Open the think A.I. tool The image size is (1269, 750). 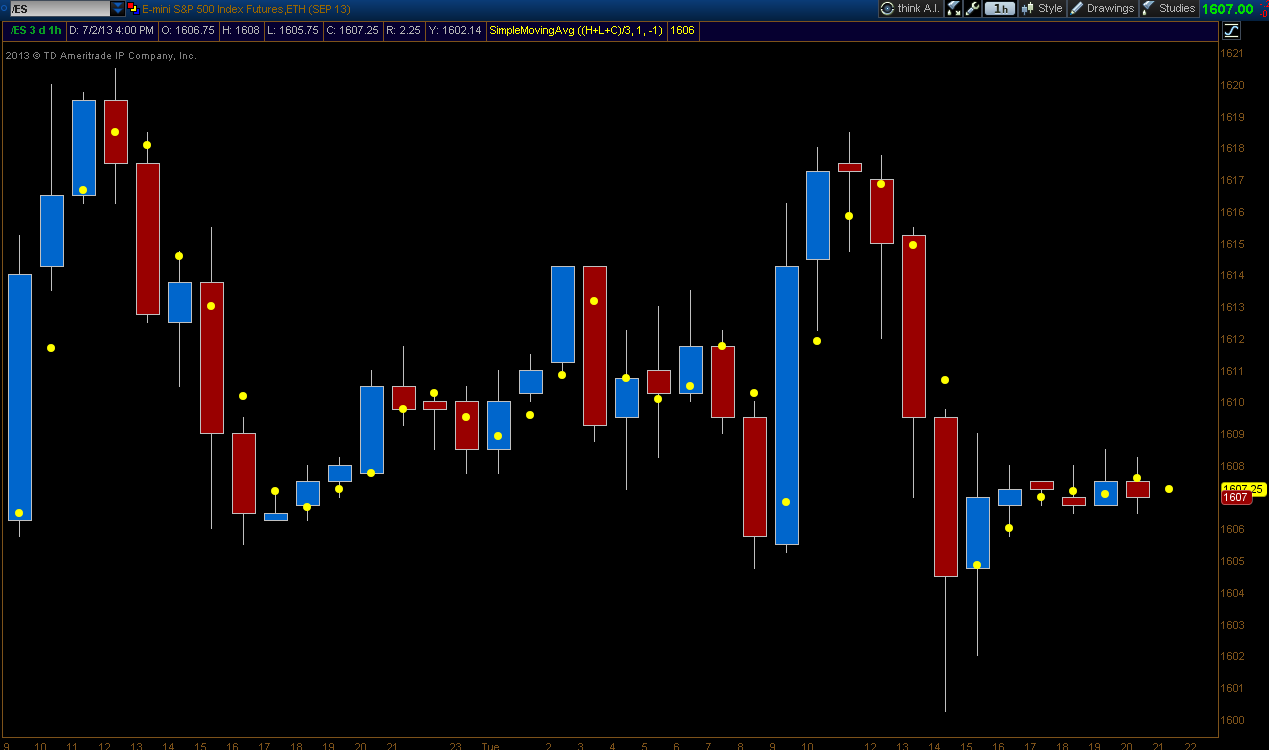coord(910,8)
